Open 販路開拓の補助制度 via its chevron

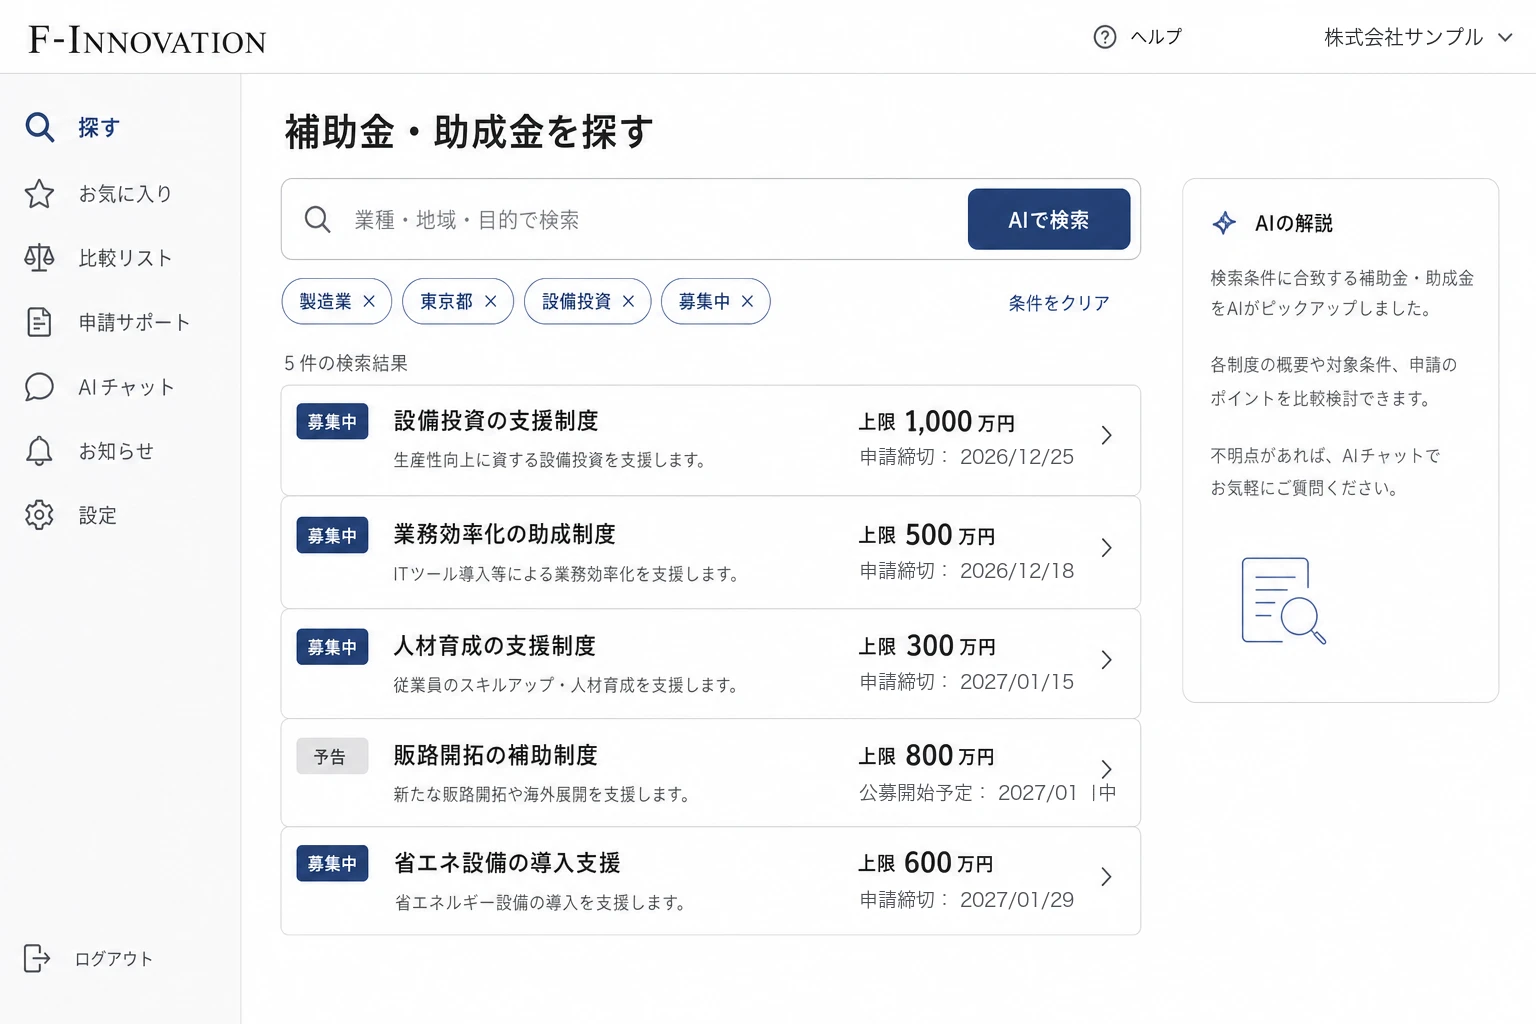click(x=1106, y=768)
